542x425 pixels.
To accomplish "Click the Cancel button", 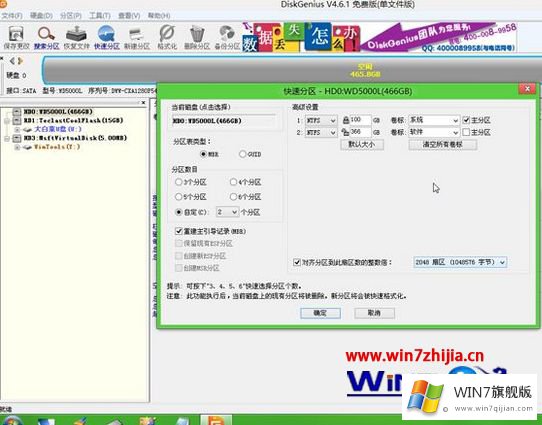I will point(374,313).
